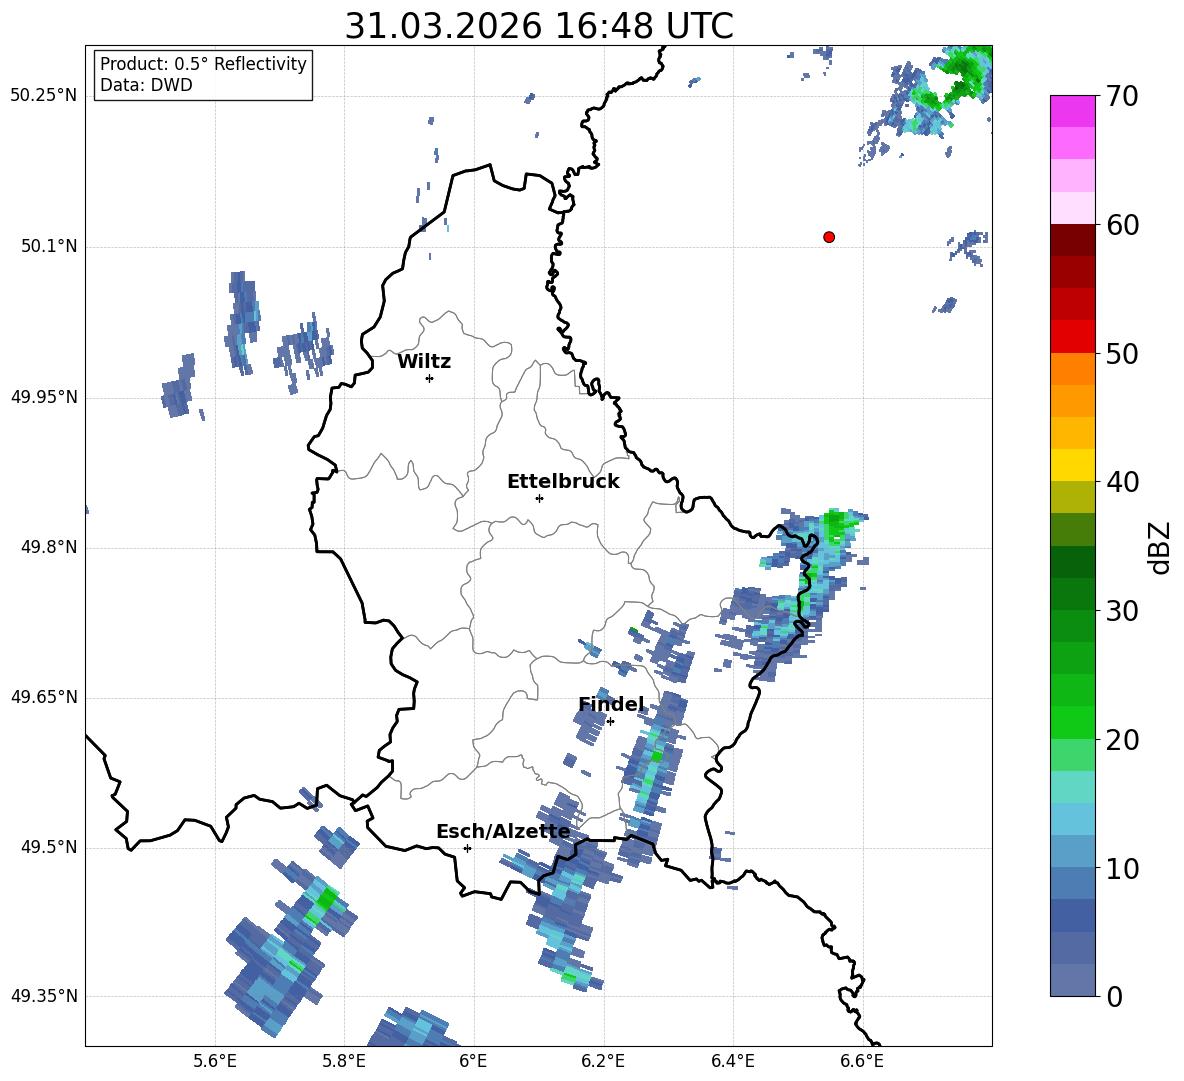1184x1081 pixels.
Task: Click the olive colorbar segment below 40
Action: click(1072, 497)
